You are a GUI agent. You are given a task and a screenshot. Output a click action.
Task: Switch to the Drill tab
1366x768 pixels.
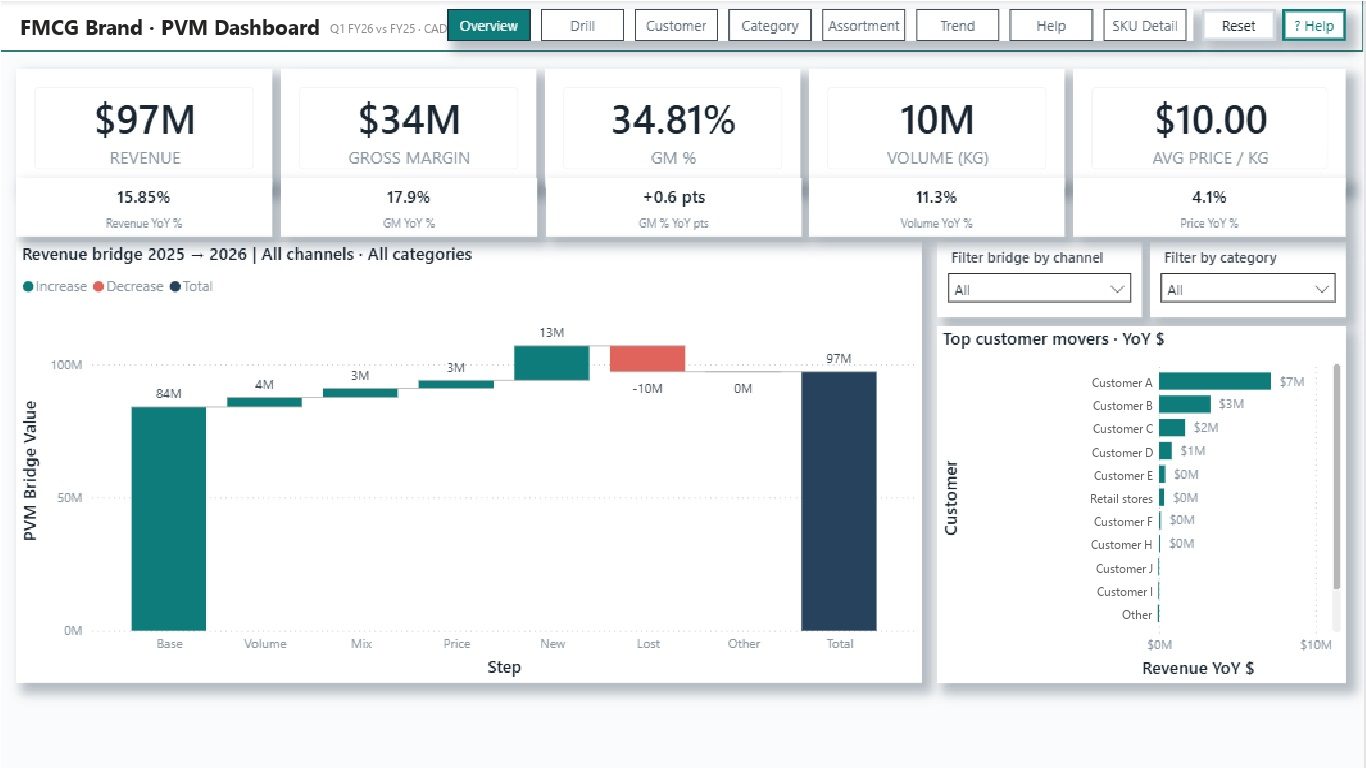[582, 26]
